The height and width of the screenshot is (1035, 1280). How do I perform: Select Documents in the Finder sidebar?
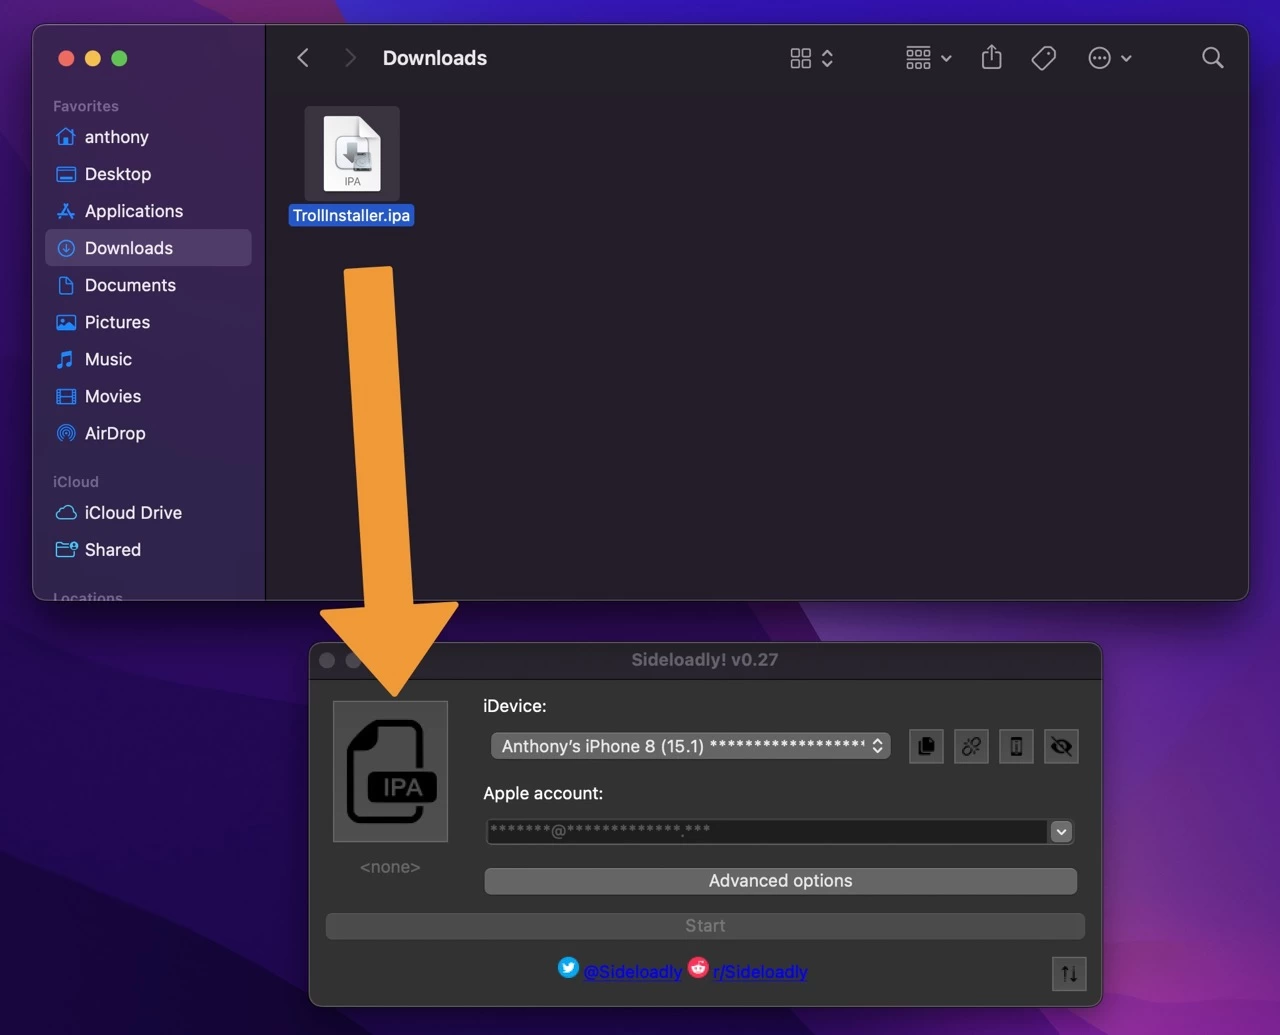pos(128,285)
